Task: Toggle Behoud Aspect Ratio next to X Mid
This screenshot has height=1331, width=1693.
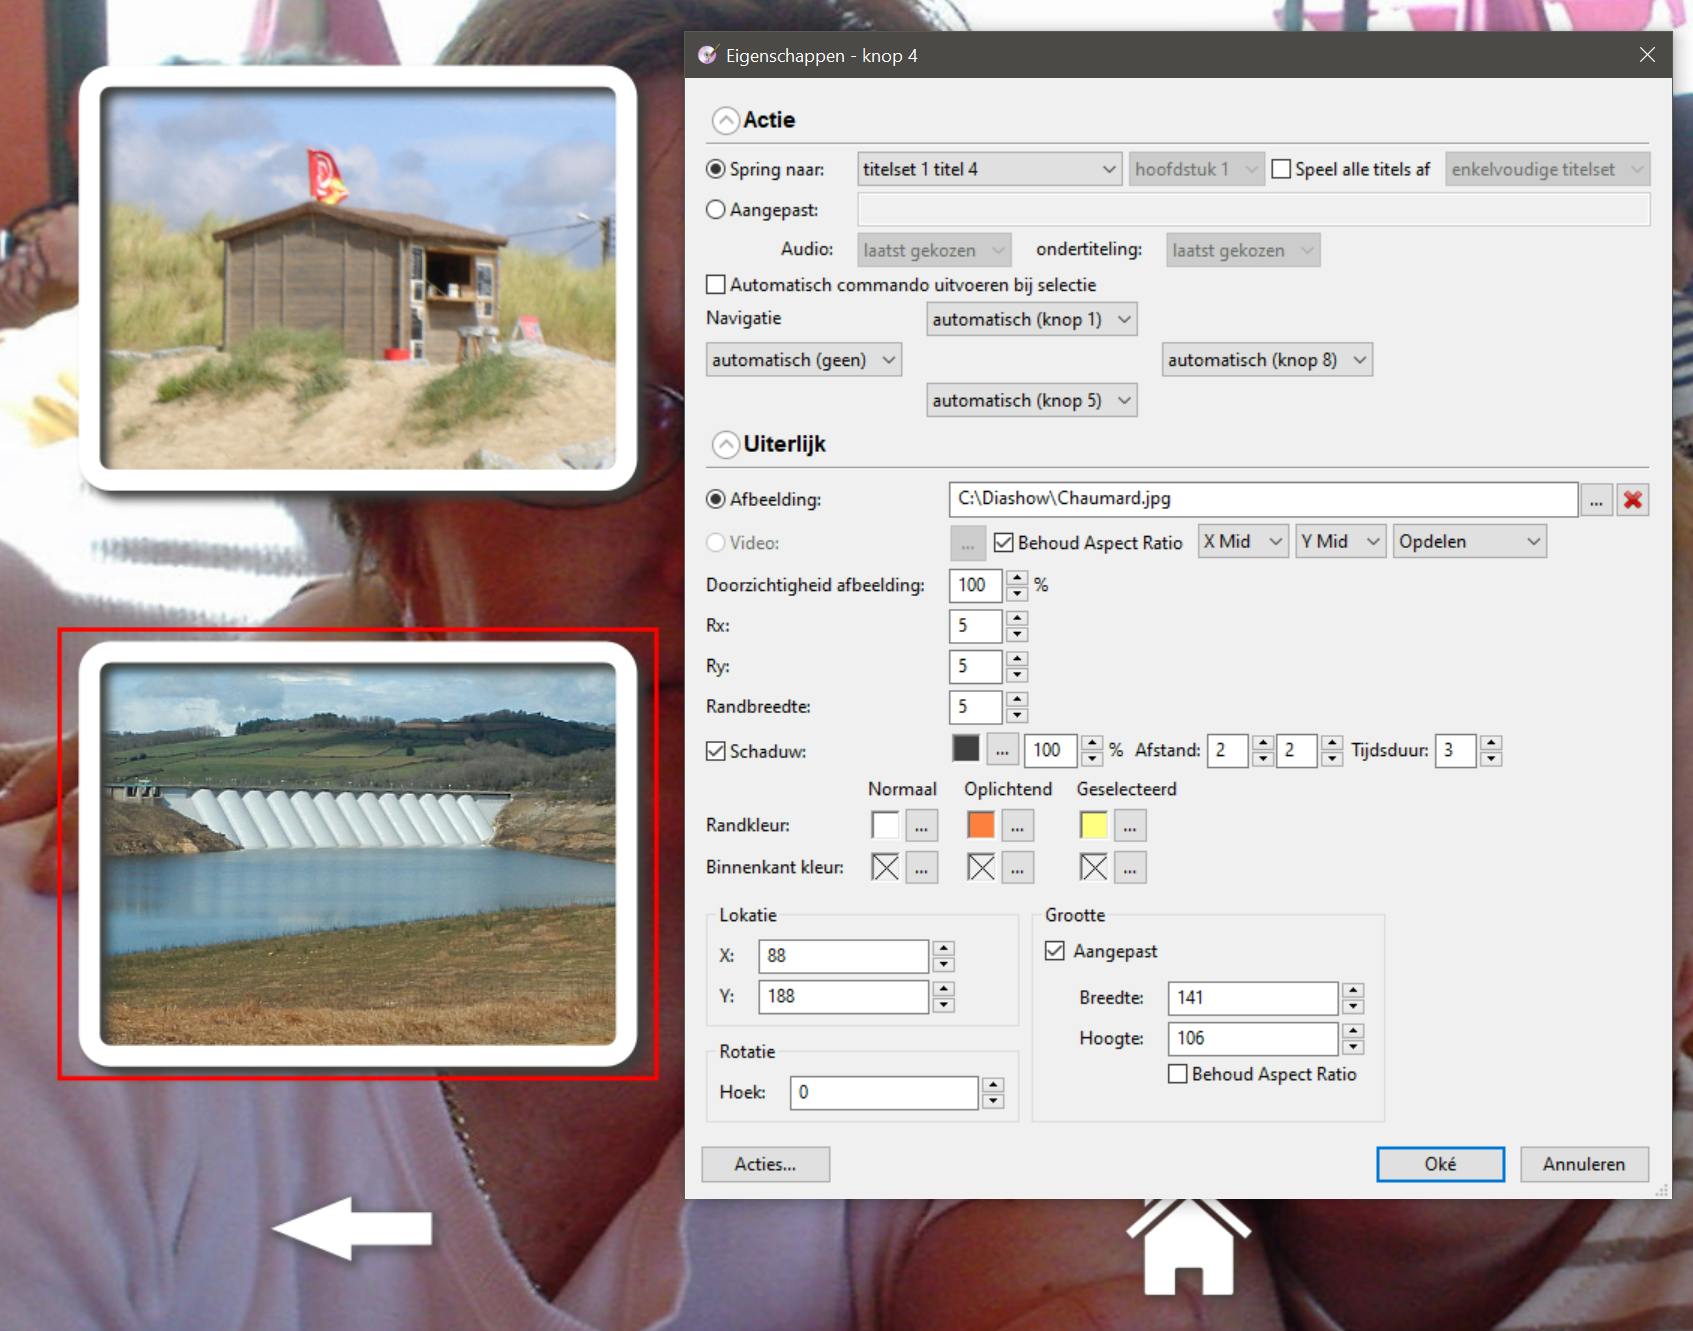Action: pos(1003,542)
